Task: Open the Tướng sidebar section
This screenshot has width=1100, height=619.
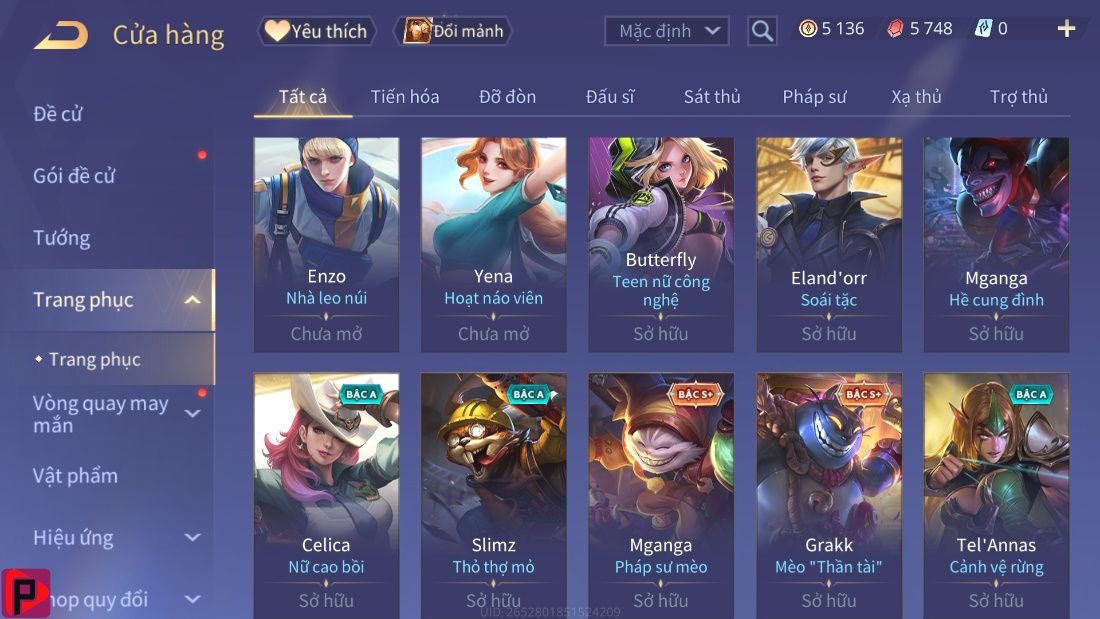Action: coord(62,238)
